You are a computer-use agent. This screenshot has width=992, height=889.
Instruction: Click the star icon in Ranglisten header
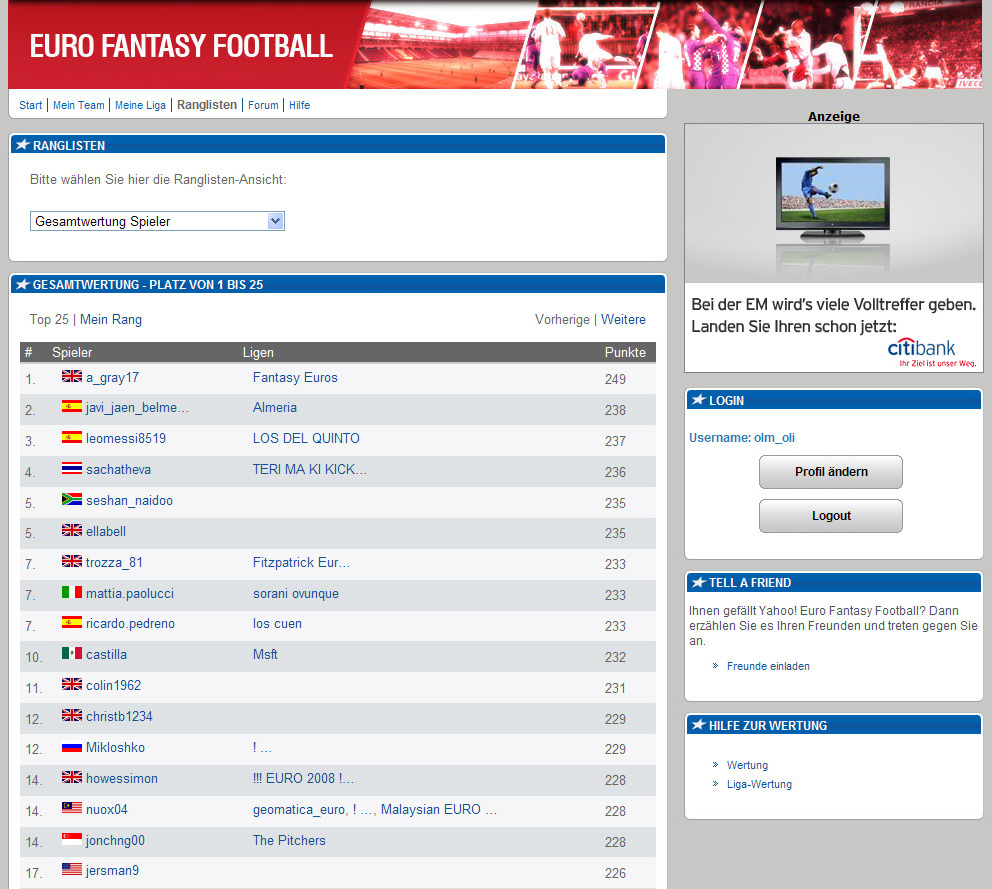[23, 145]
